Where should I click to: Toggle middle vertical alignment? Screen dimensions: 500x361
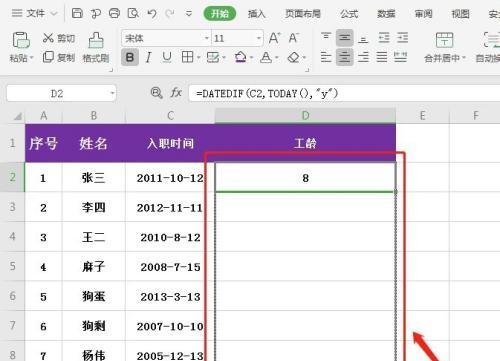click(345, 38)
